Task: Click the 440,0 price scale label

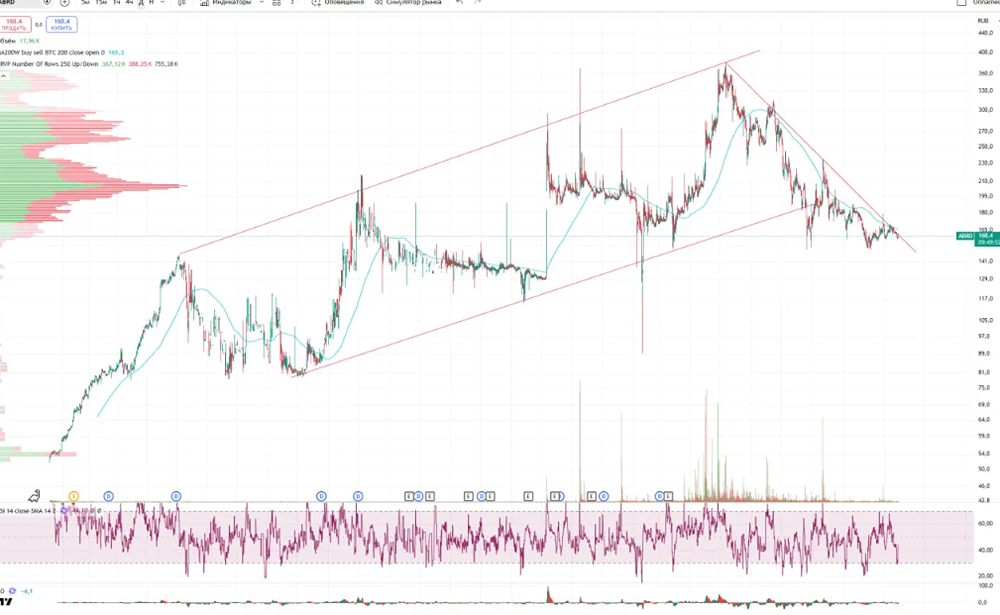Action: point(985,33)
